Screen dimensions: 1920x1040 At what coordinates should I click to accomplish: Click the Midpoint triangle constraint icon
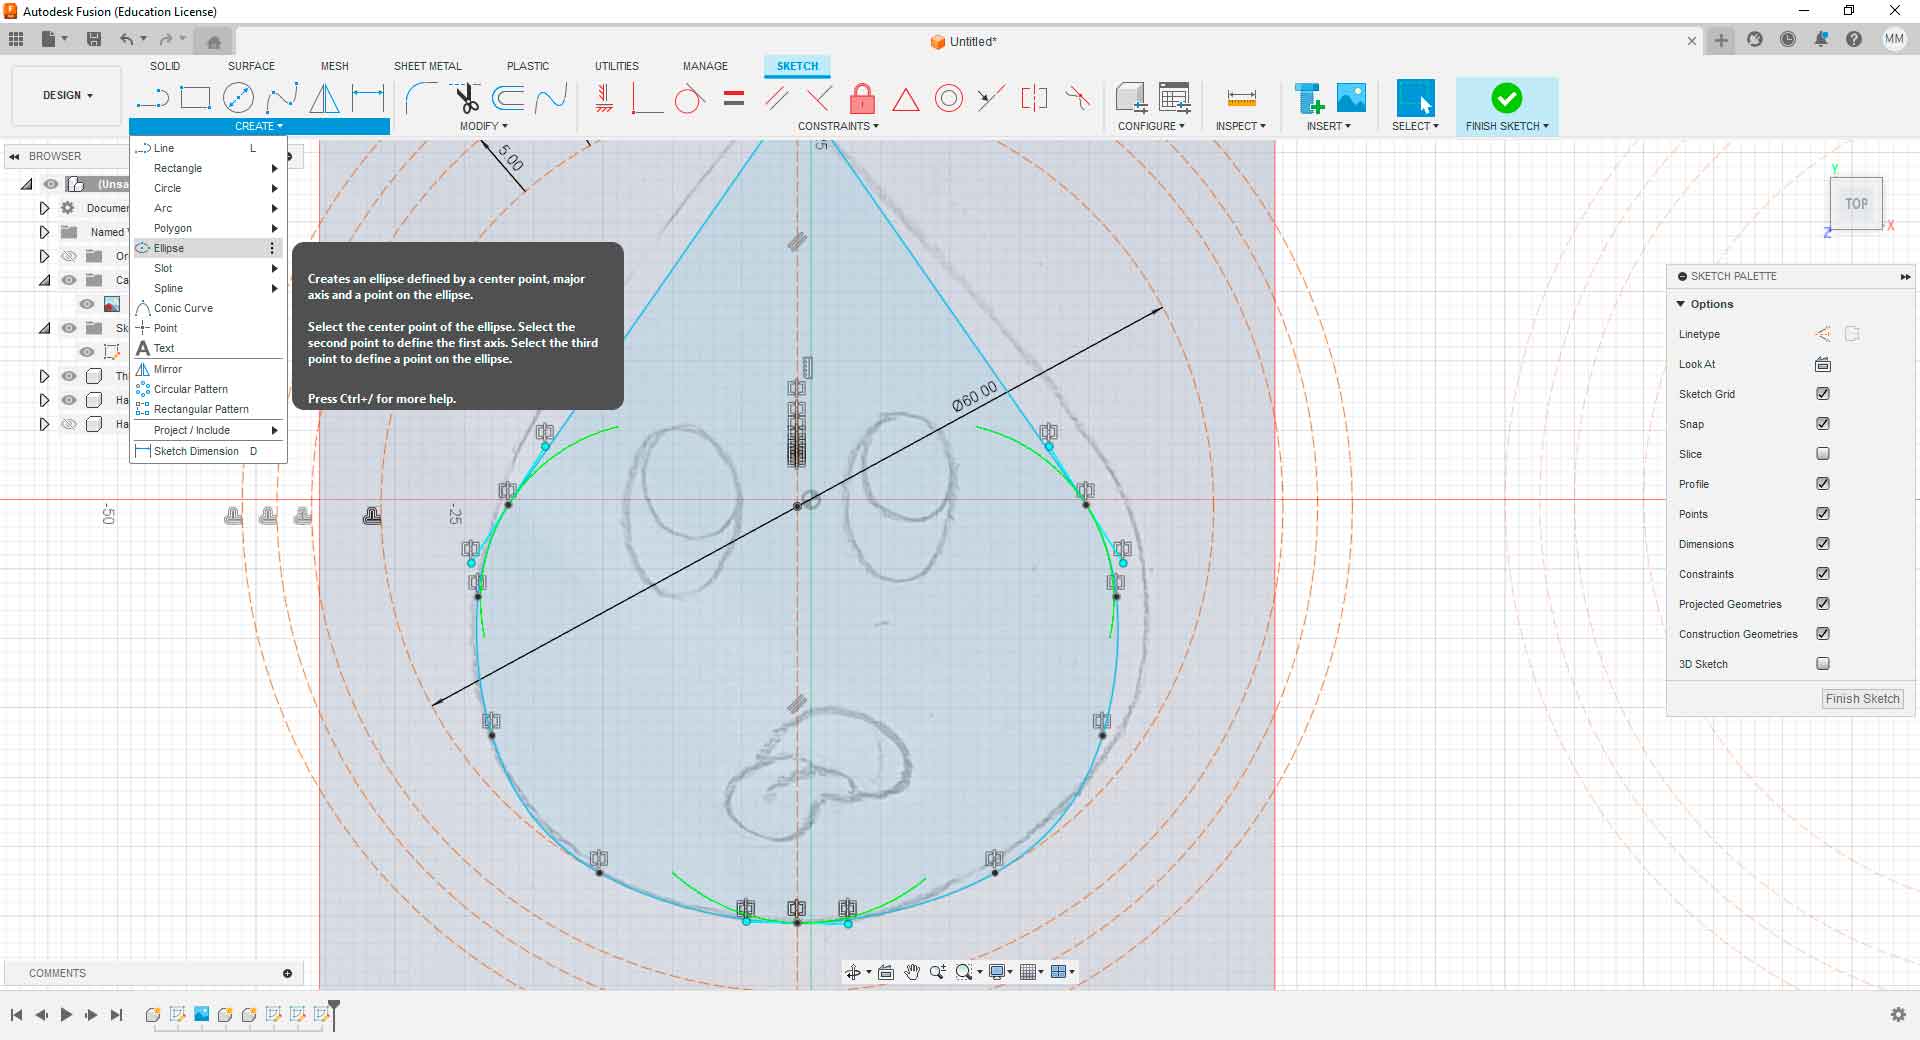(906, 99)
